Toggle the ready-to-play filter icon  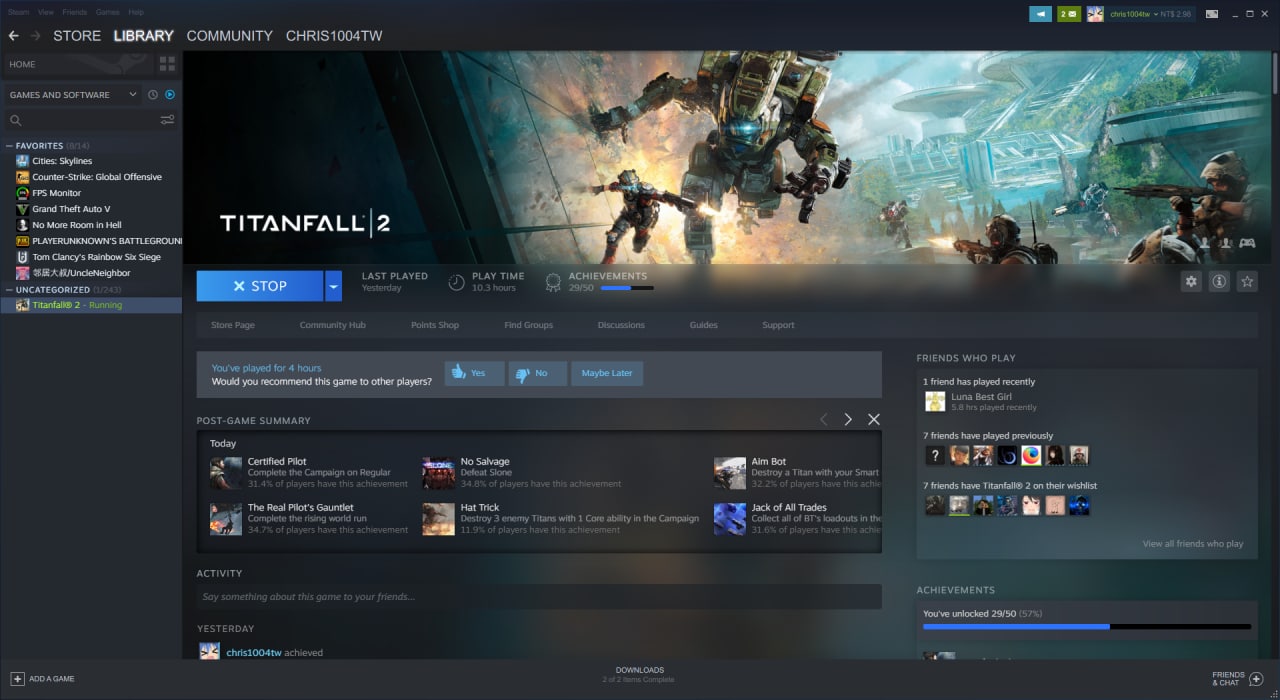pos(170,95)
